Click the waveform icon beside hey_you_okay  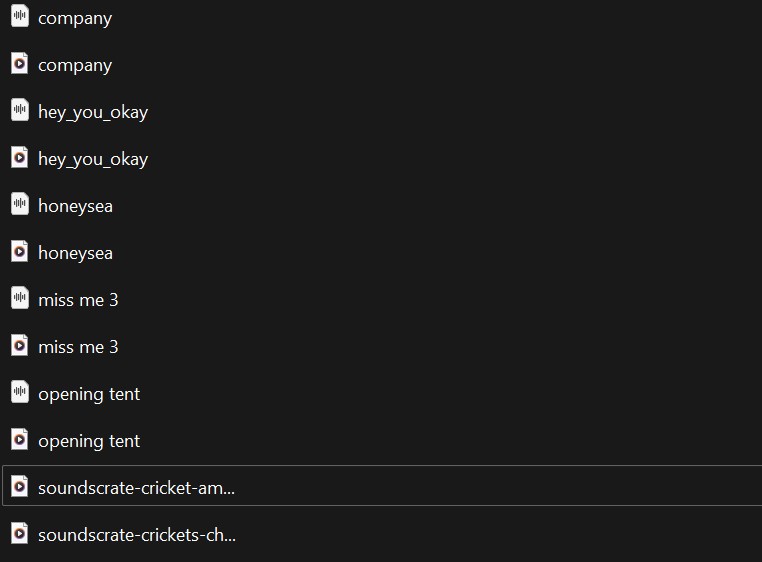(x=19, y=111)
